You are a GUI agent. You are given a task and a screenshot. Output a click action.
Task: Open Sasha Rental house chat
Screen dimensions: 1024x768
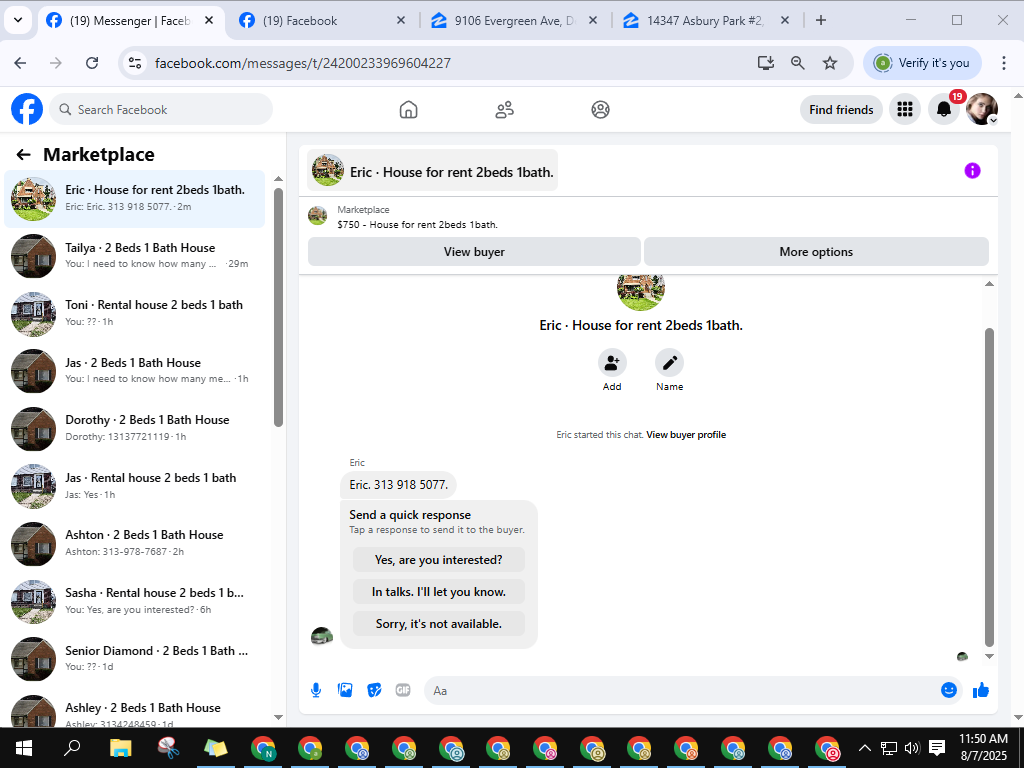pyautogui.click(x=135, y=601)
